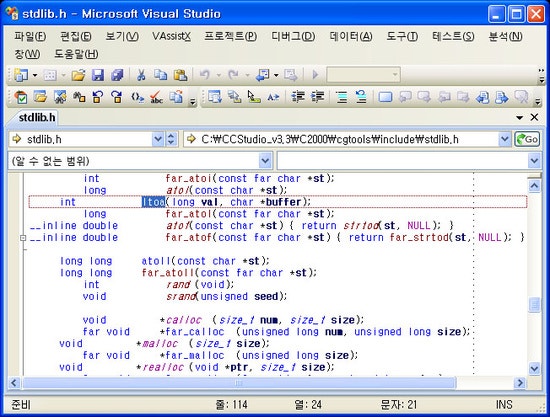This screenshot has height=417, width=550.
Task: Open the 도움말(H) menu
Action: point(76,54)
